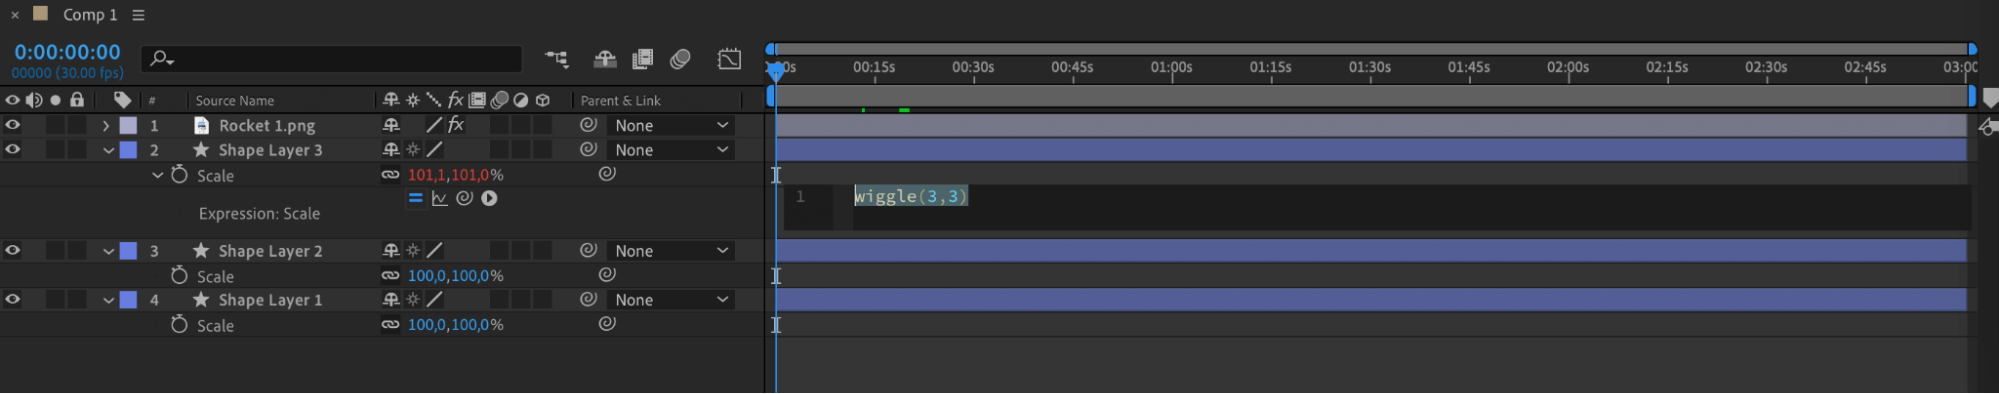Screen dimensions: 1999x394
Task: Hide Shape Layer 2 using eye icon
Action: (x=12, y=250)
